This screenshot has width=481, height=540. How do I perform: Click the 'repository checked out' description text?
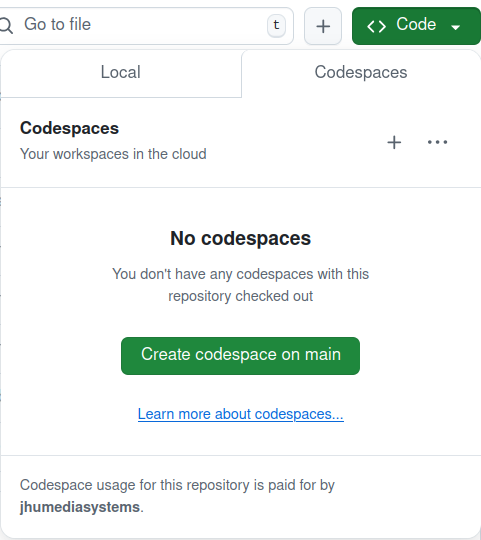pos(240,296)
